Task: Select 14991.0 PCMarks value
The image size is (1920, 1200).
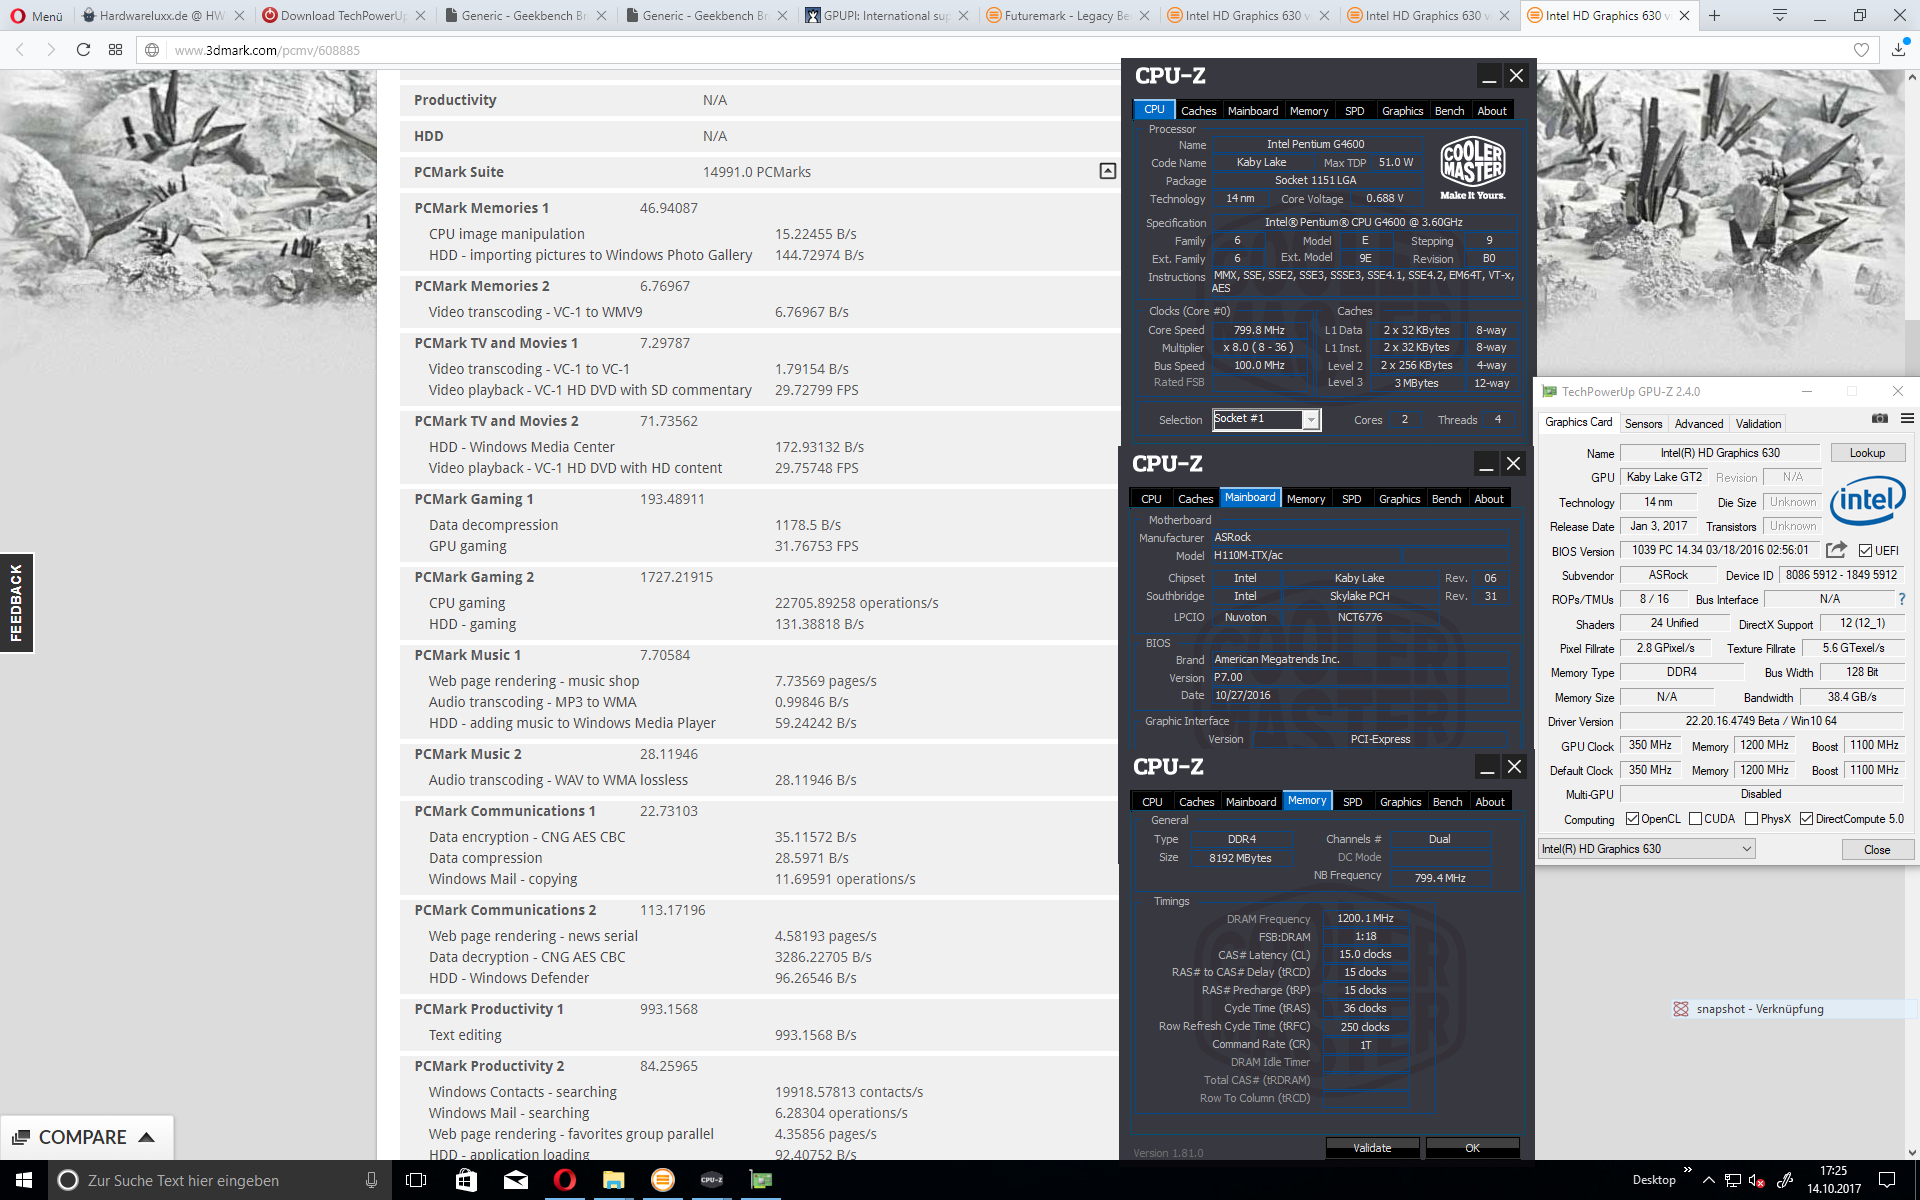Action: [x=757, y=172]
